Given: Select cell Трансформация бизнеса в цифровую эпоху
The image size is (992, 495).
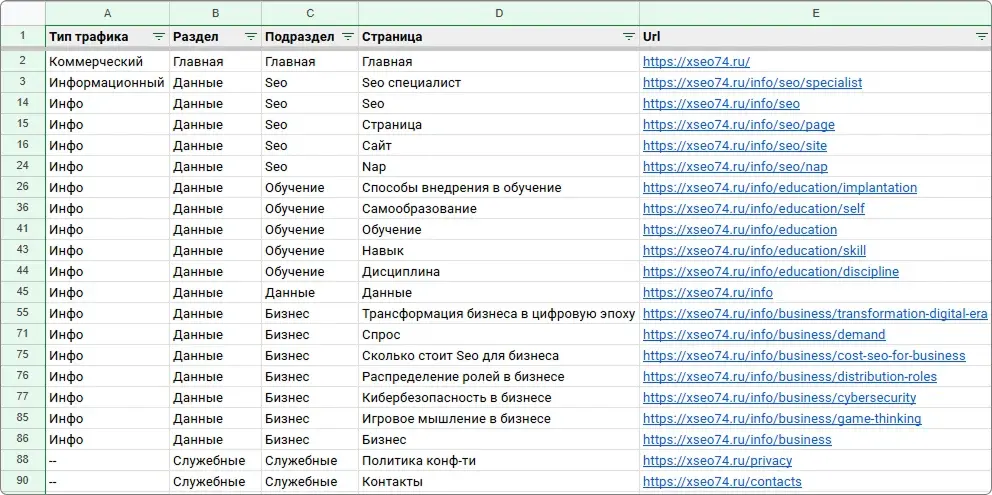Looking at the screenshot, I should coord(499,314).
